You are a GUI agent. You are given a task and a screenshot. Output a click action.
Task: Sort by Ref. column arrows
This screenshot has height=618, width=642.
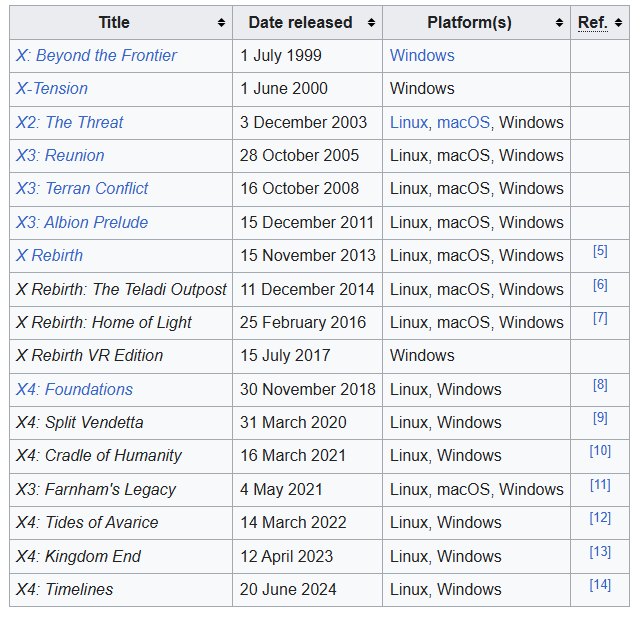point(618,23)
